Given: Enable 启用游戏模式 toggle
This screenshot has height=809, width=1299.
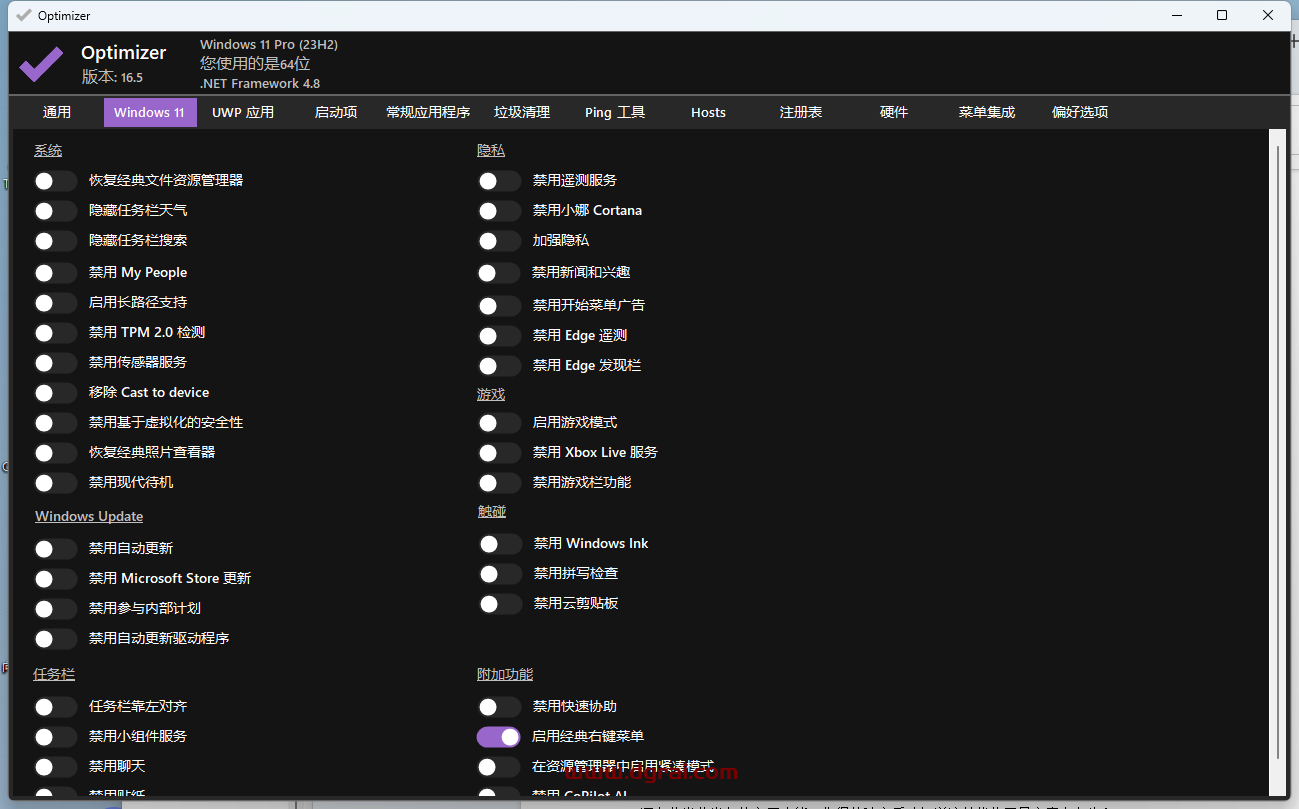Looking at the screenshot, I should tap(499, 423).
